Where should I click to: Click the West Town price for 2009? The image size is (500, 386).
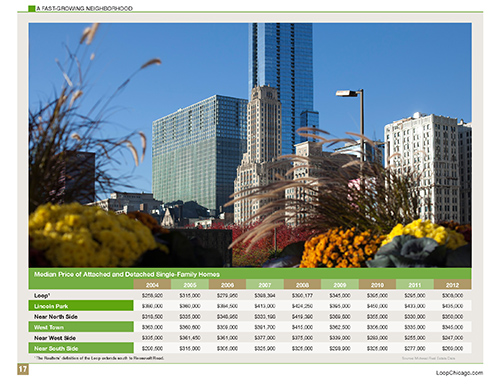(x=340, y=327)
